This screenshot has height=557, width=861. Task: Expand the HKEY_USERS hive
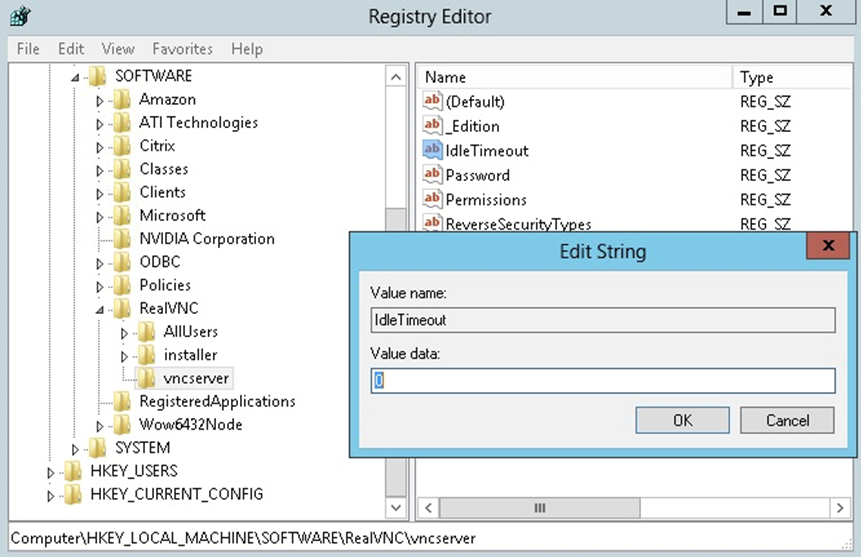(x=52, y=471)
